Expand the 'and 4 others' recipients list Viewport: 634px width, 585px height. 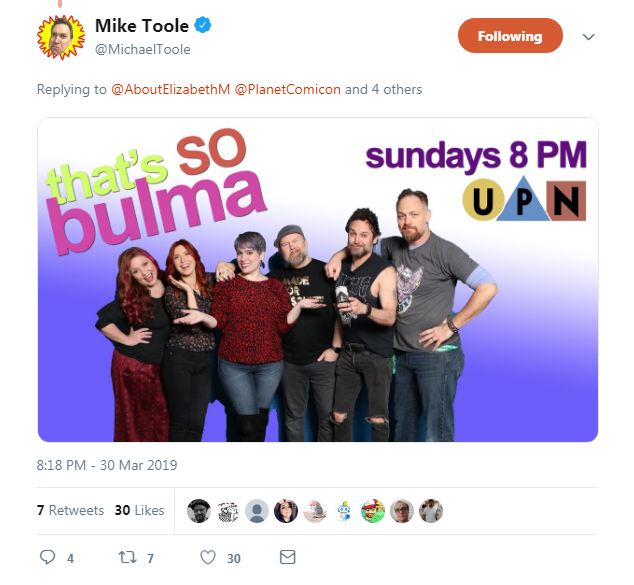pyautogui.click(x=383, y=89)
